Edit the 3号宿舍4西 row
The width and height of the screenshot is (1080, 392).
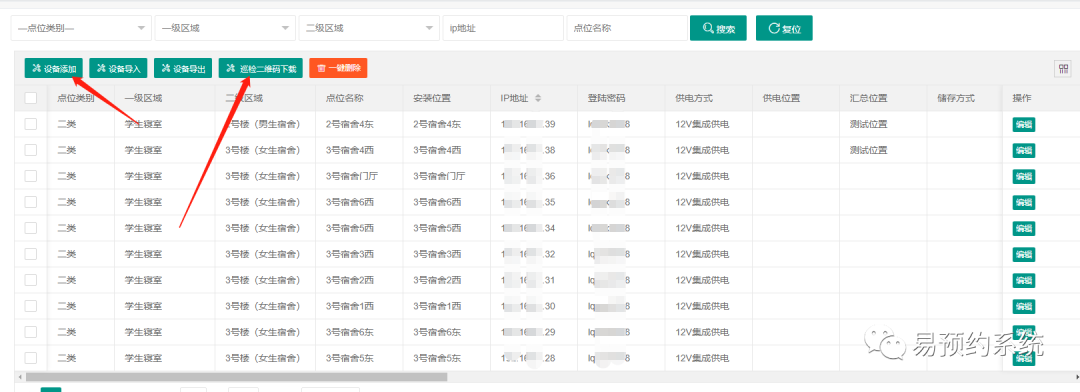coord(1024,150)
